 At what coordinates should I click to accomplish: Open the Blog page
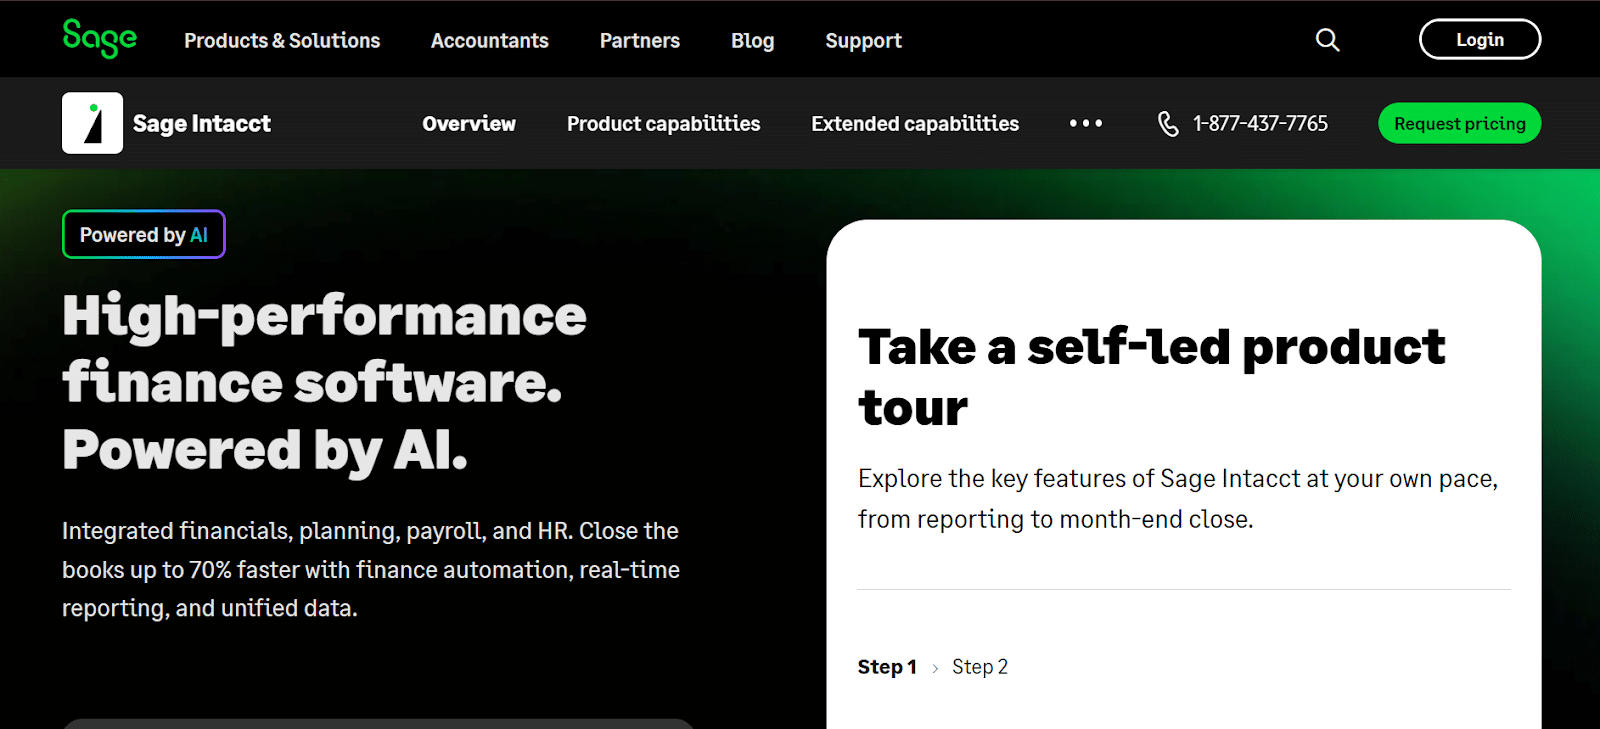pyautogui.click(x=752, y=41)
